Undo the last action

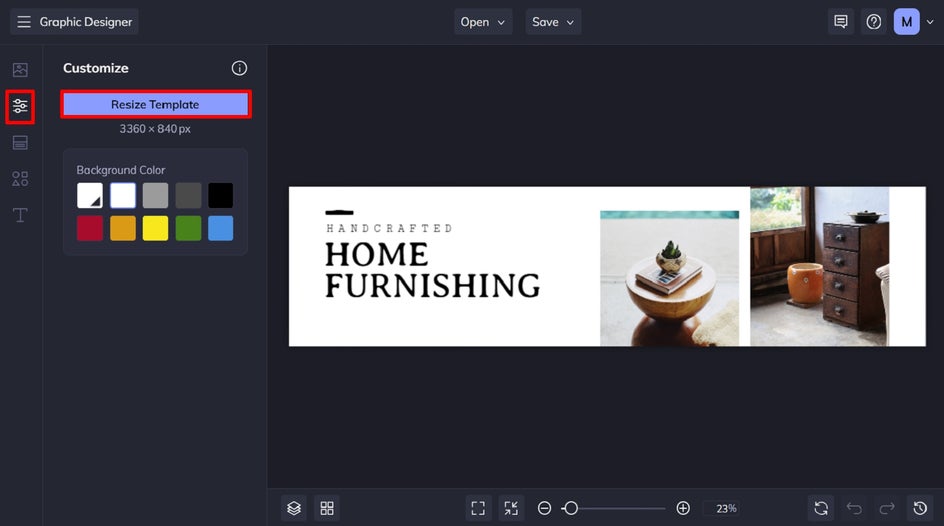854,508
